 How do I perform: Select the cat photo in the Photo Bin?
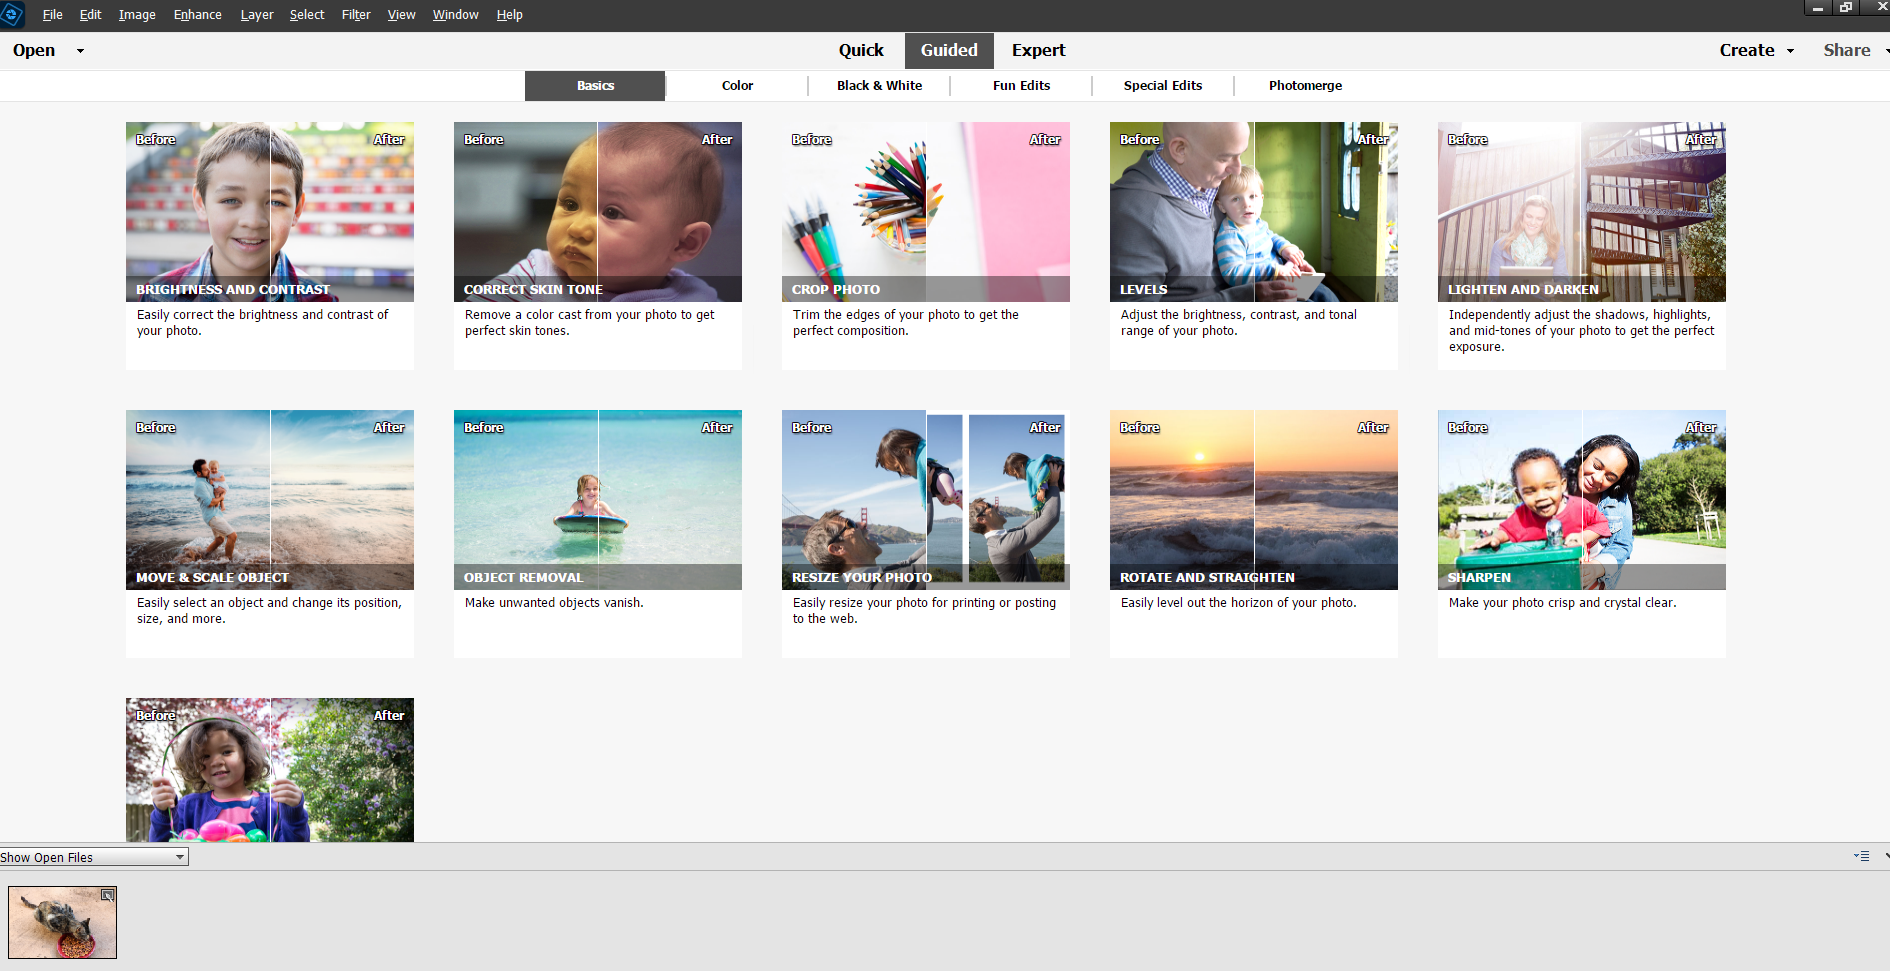62,921
